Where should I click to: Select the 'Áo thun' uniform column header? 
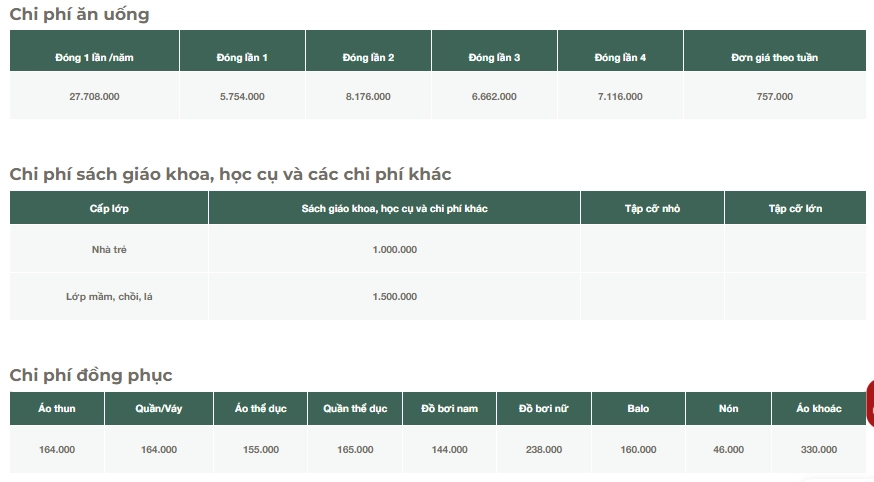[x=57, y=409]
